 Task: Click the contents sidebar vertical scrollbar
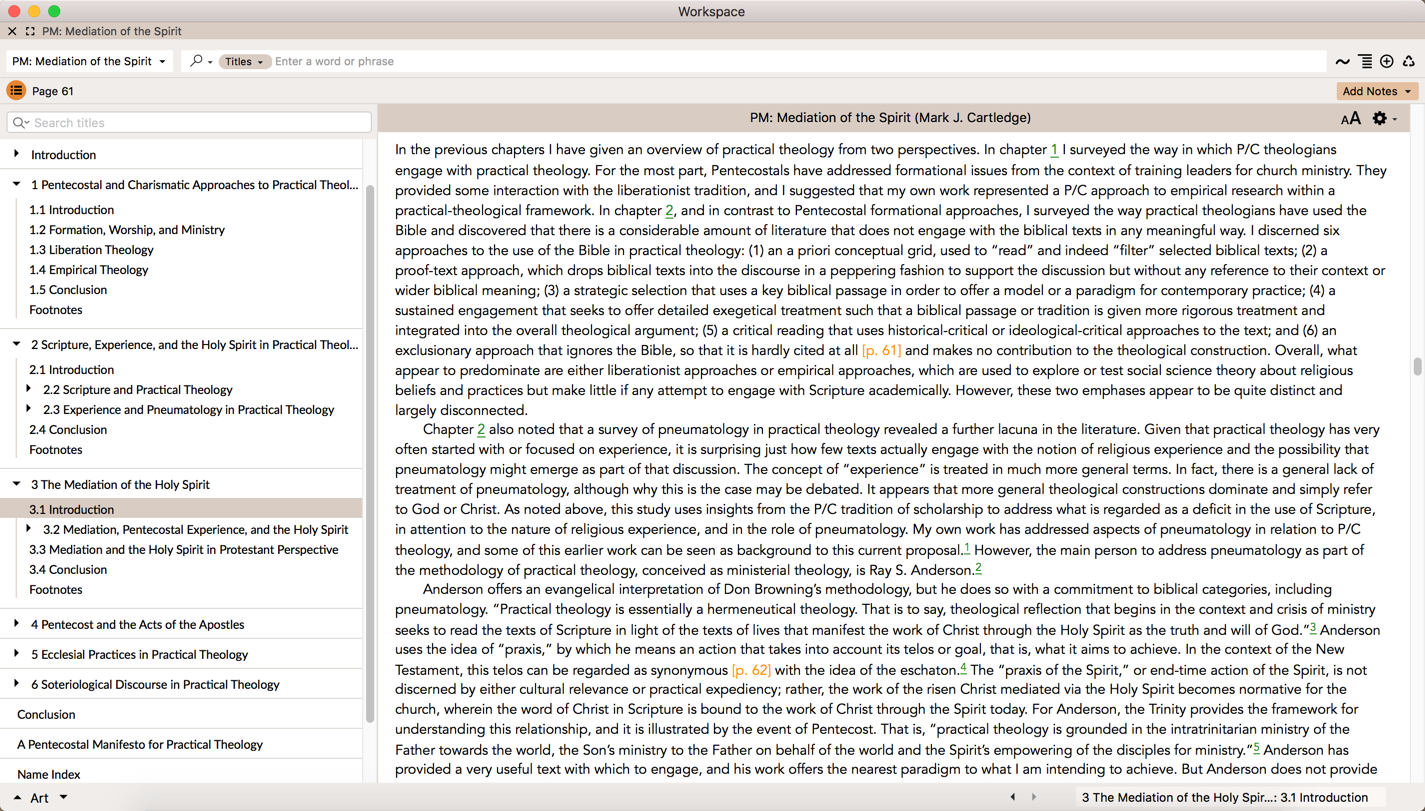[x=370, y=453]
